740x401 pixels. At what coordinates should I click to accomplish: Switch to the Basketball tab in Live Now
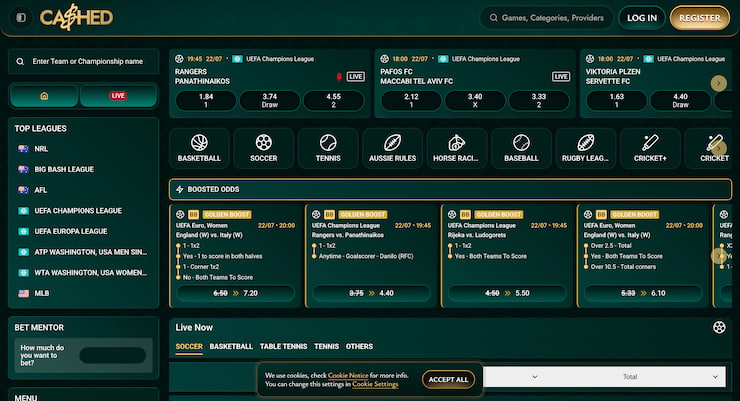click(x=231, y=346)
